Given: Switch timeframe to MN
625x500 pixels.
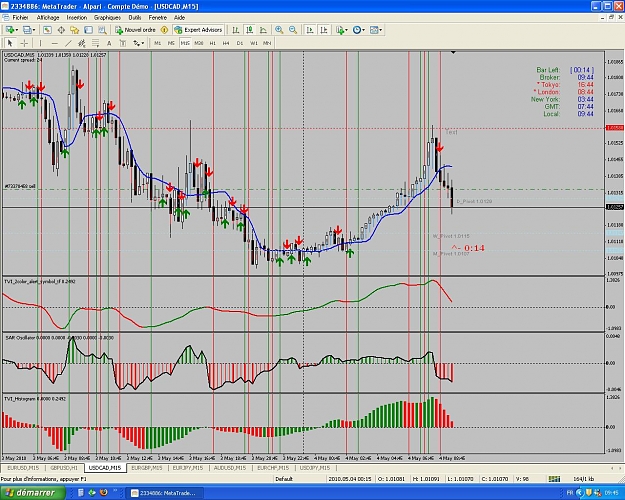Looking at the screenshot, I should 267,43.
